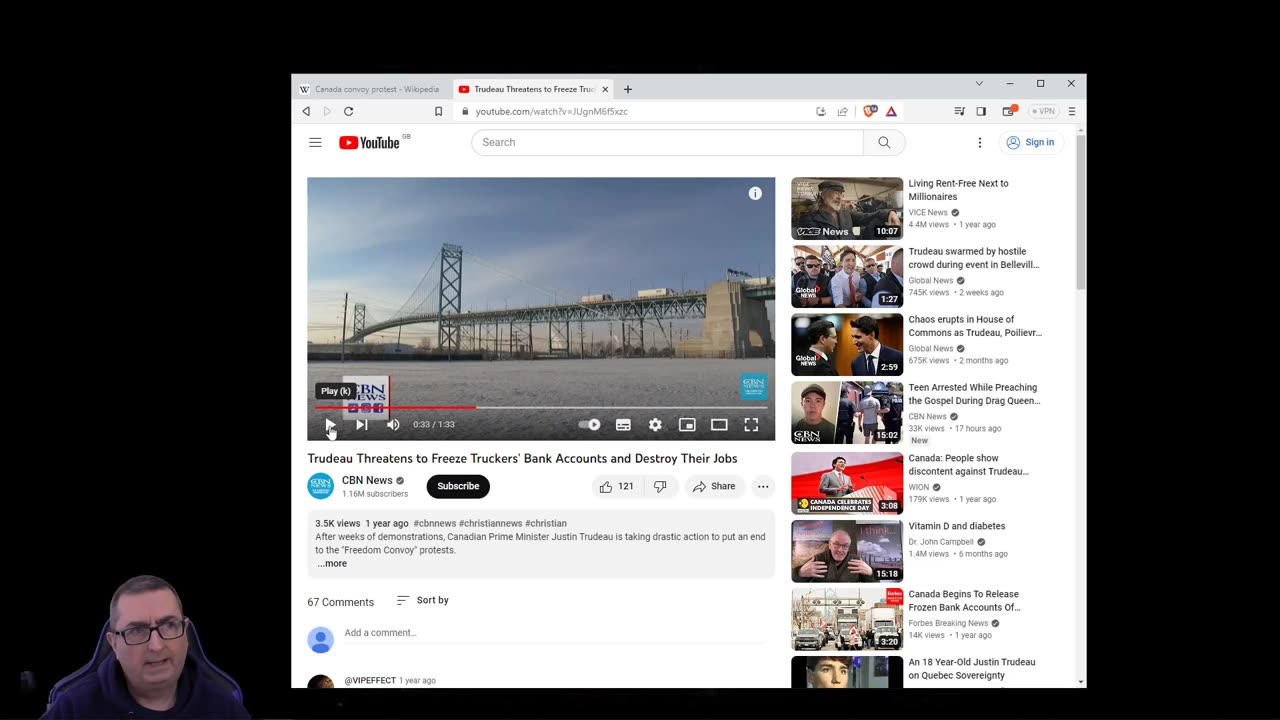
Task: Like the video
Action: [x=616, y=486]
